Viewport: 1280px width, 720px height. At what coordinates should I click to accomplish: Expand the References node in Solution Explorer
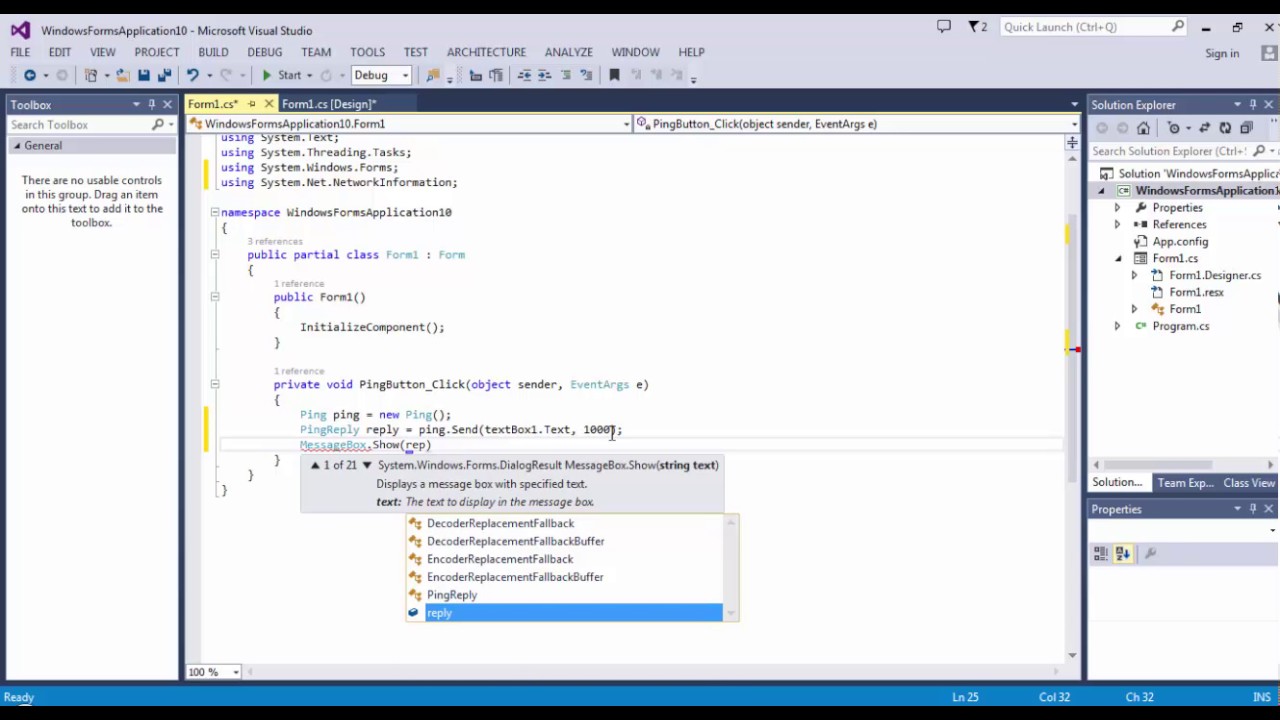click(x=1117, y=225)
